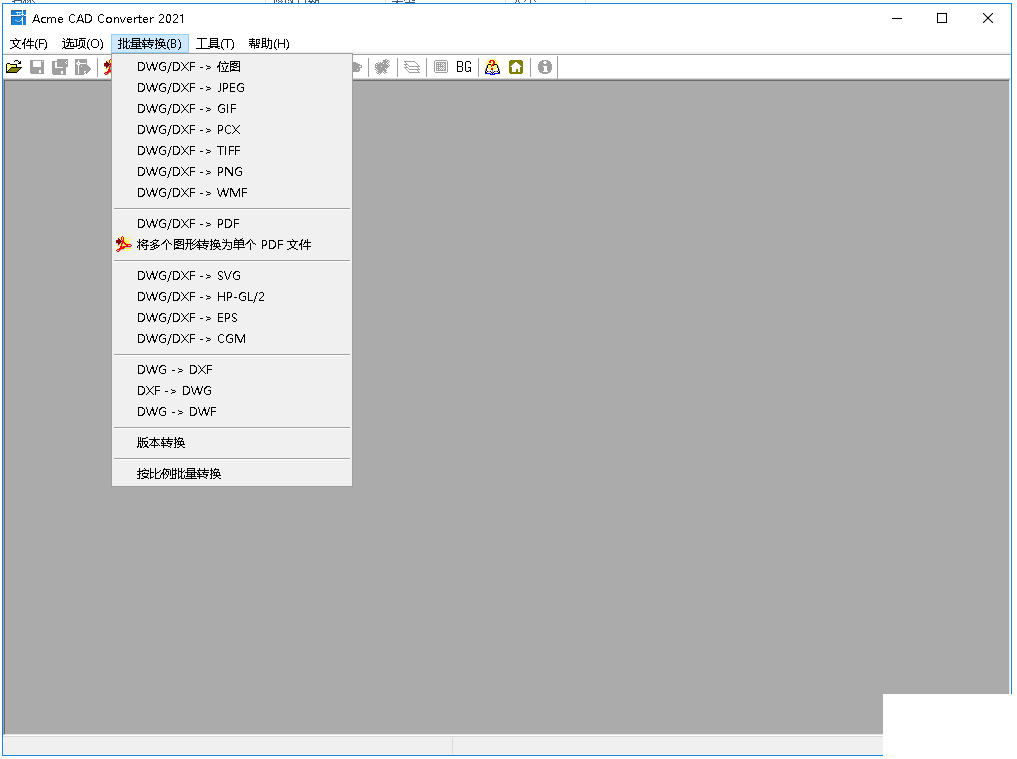The height and width of the screenshot is (759, 1017).
Task: Choose DWG/DXF -> EPS conversion
Action: tap(232, 318)
